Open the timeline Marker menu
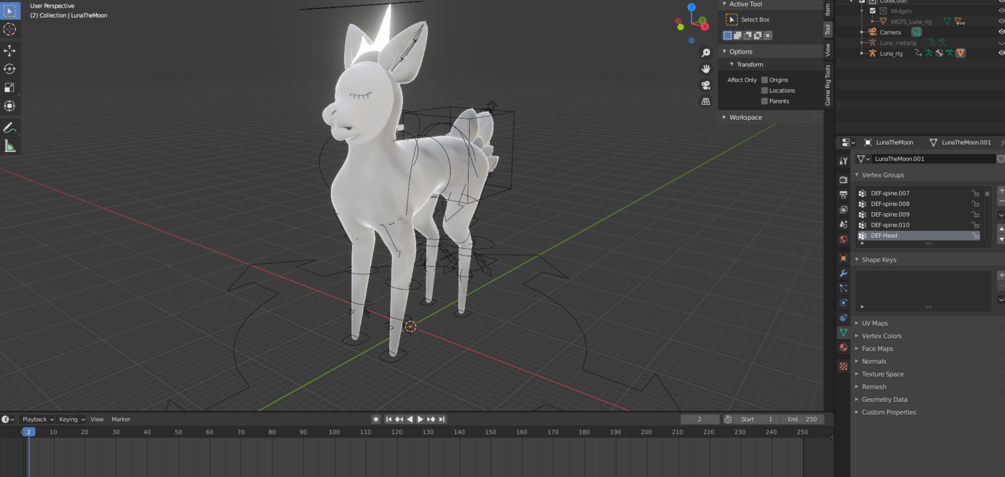Screen dimensions: 1005x477 (121, 419)
